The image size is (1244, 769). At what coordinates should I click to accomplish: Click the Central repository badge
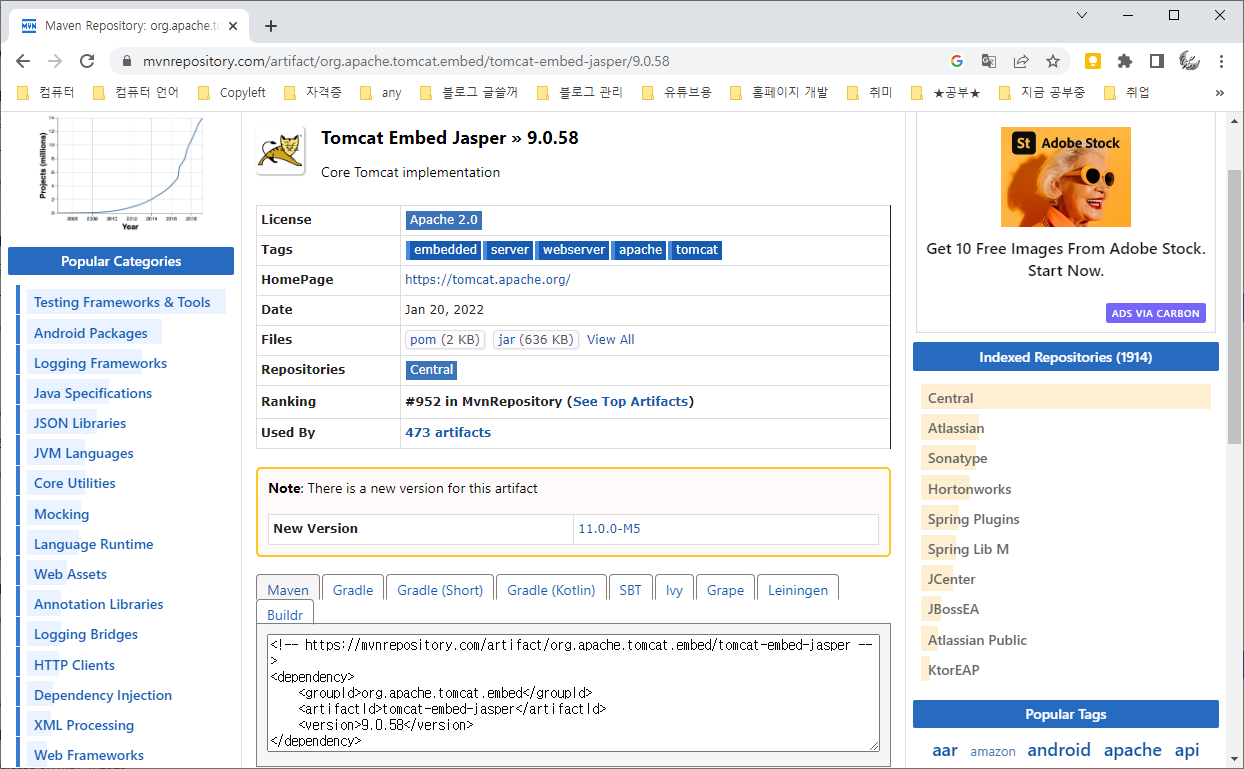(432, 370)
